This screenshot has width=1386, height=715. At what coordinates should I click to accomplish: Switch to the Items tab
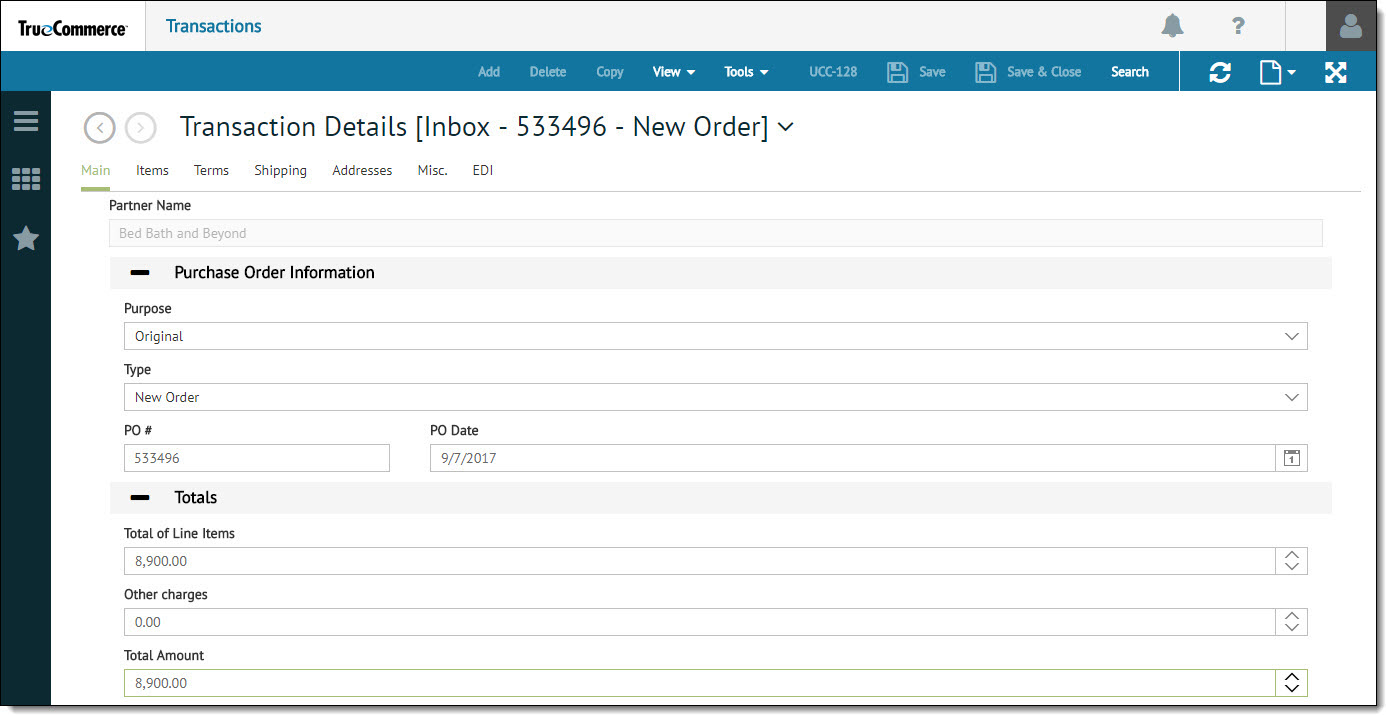152,171
